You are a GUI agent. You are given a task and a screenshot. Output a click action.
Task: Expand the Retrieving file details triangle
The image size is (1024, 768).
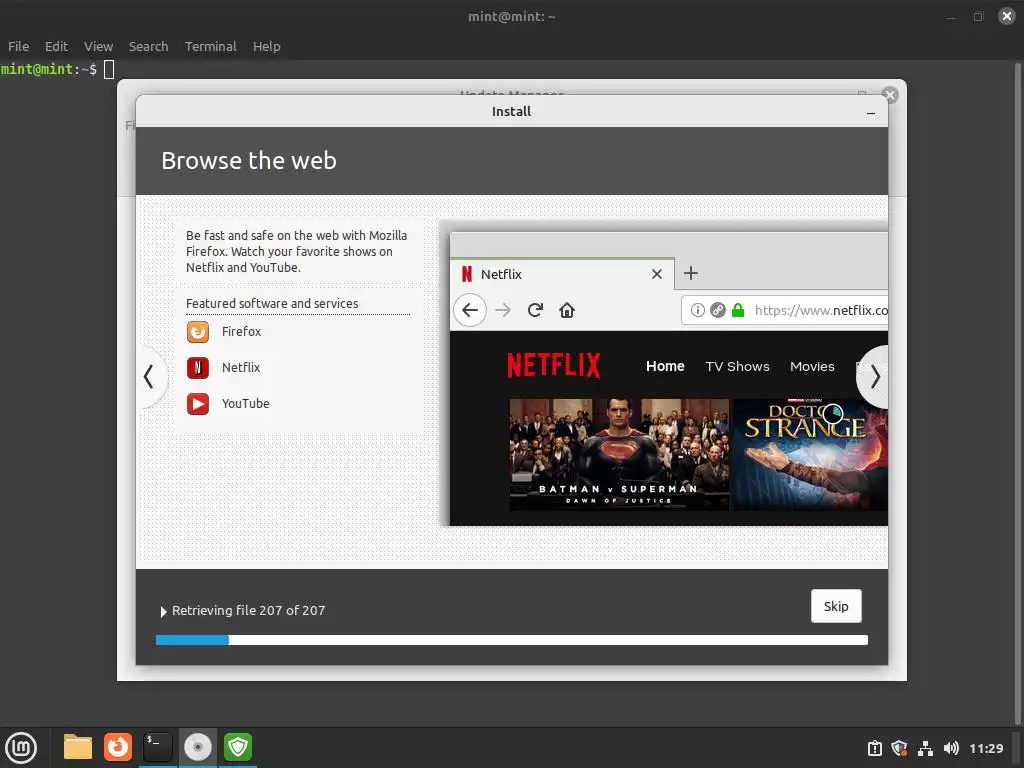pyautogui.click(x=163, y=611)
